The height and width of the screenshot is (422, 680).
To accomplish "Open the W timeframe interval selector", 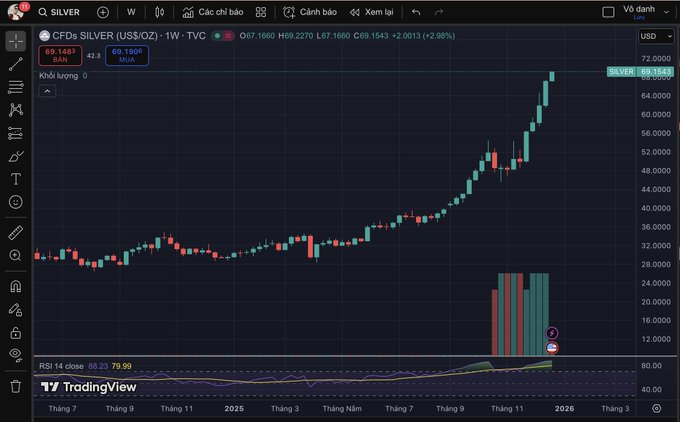I will coord(131,12).
